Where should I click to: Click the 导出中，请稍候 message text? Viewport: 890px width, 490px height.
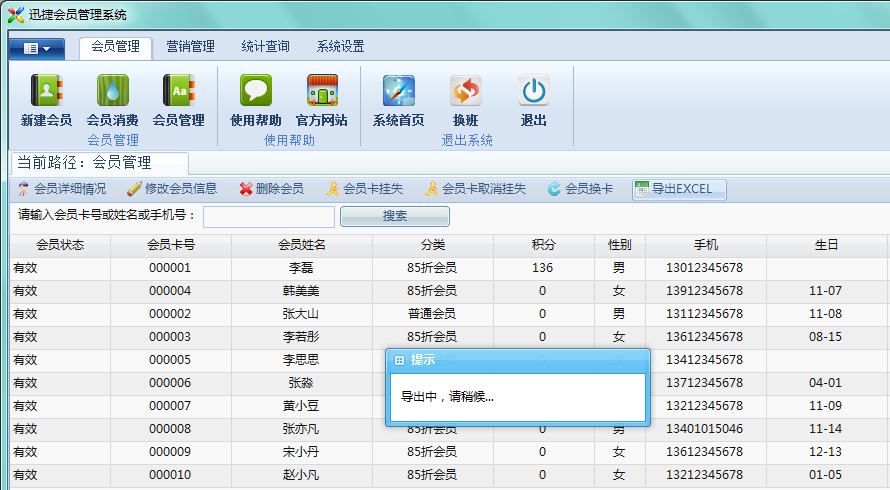(447, 397)
